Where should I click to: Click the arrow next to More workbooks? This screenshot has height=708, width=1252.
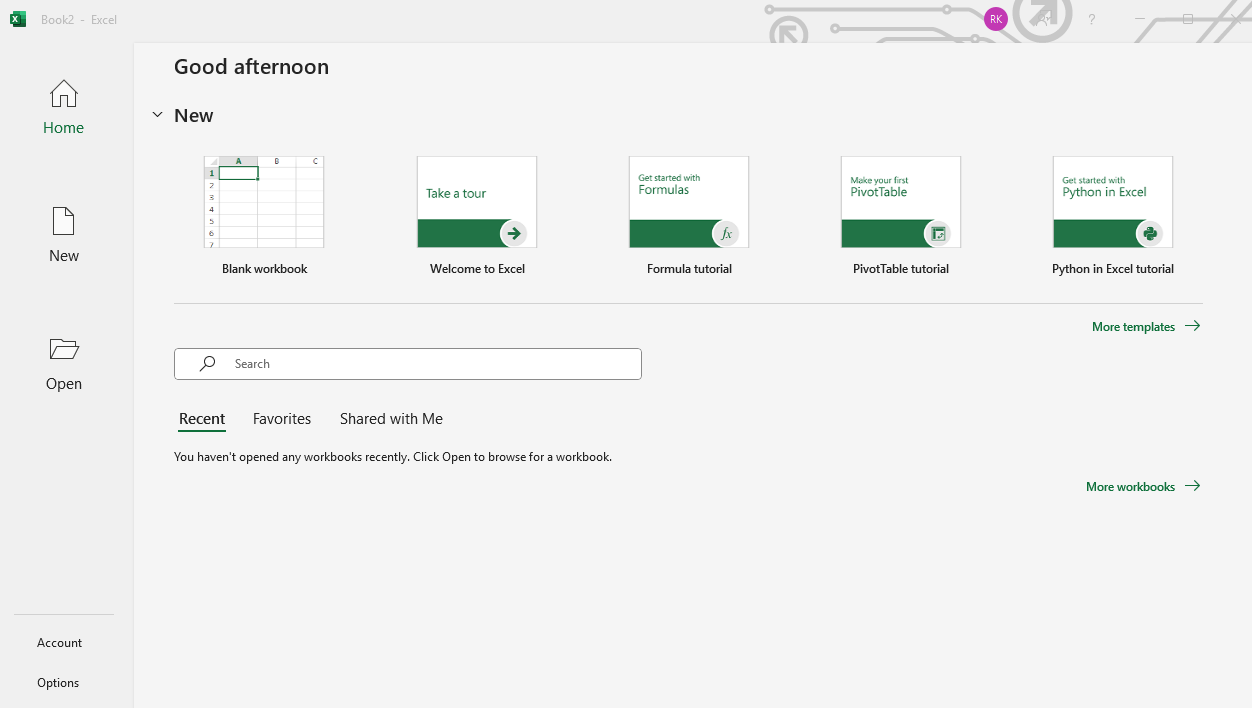(1192, 486)
